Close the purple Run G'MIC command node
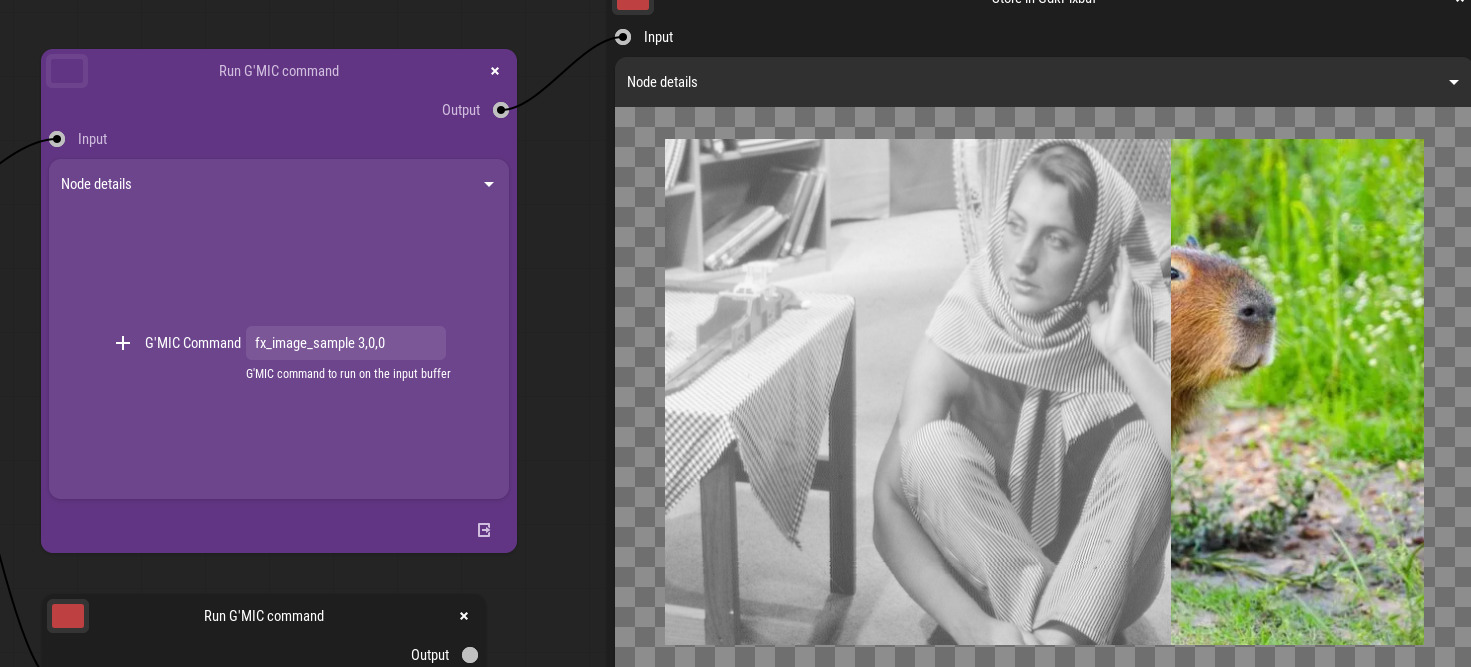Image resolution: width=1471 pixels, height=667 pixels. 495,71
